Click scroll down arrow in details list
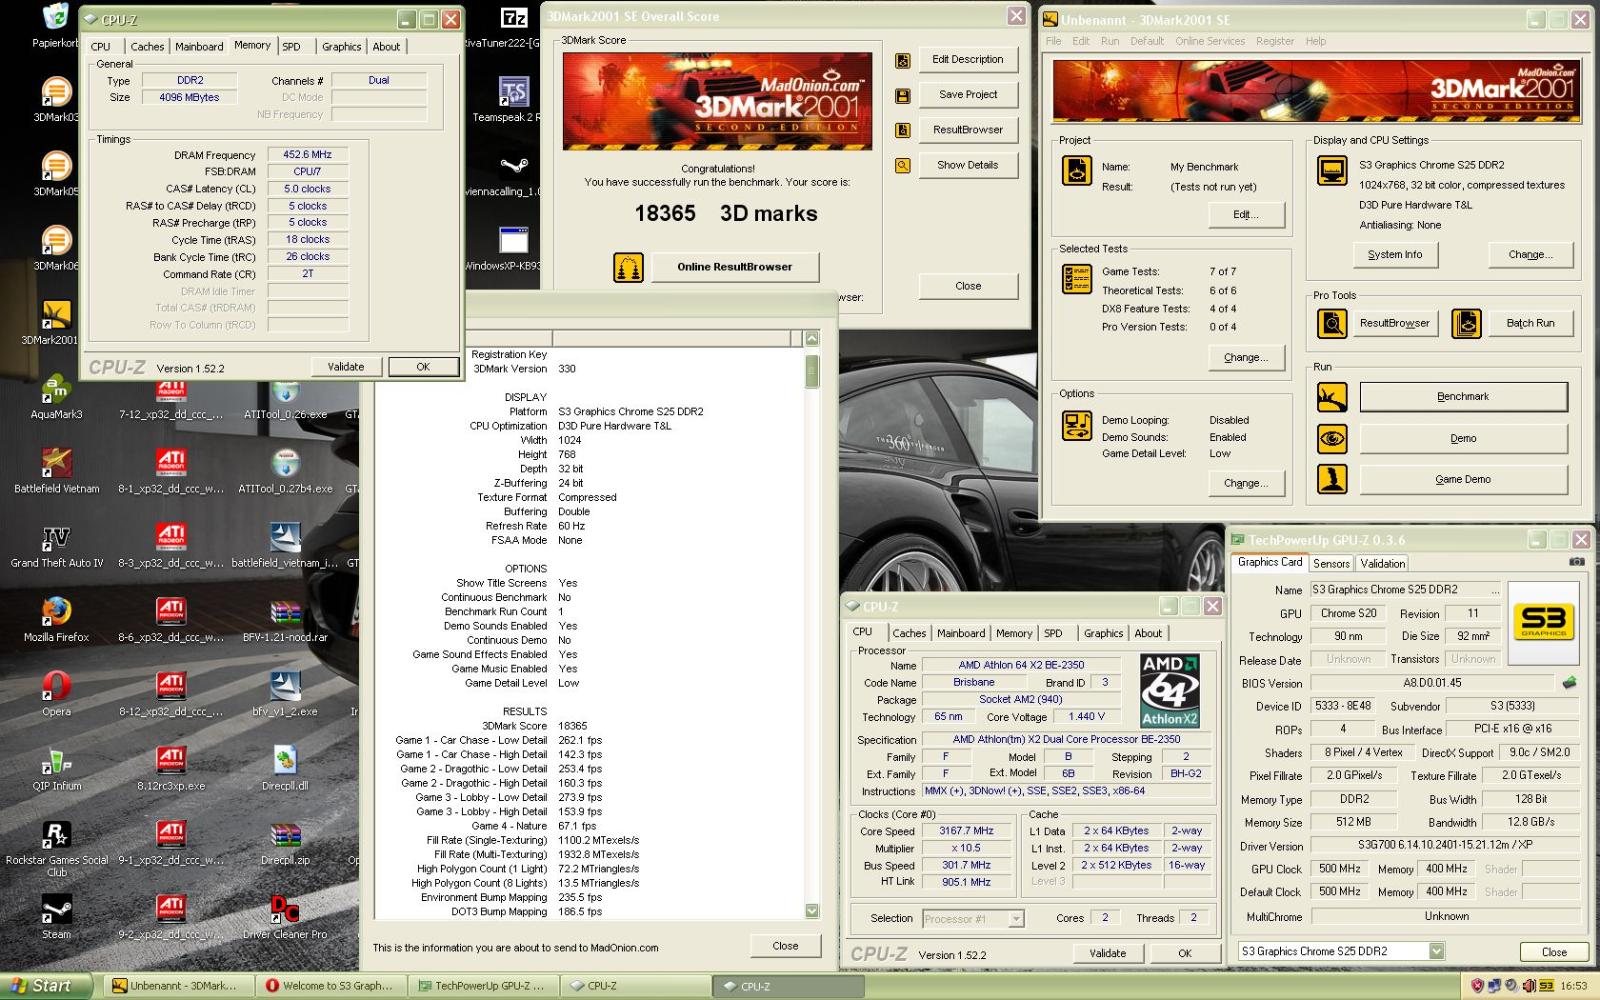Viewport: 1600px width, 1000px height. (812, 911)
